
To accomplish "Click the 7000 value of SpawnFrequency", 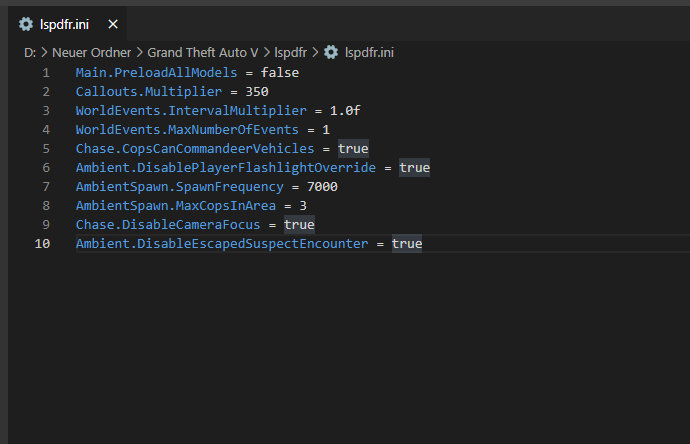I will tap(323, 186).
